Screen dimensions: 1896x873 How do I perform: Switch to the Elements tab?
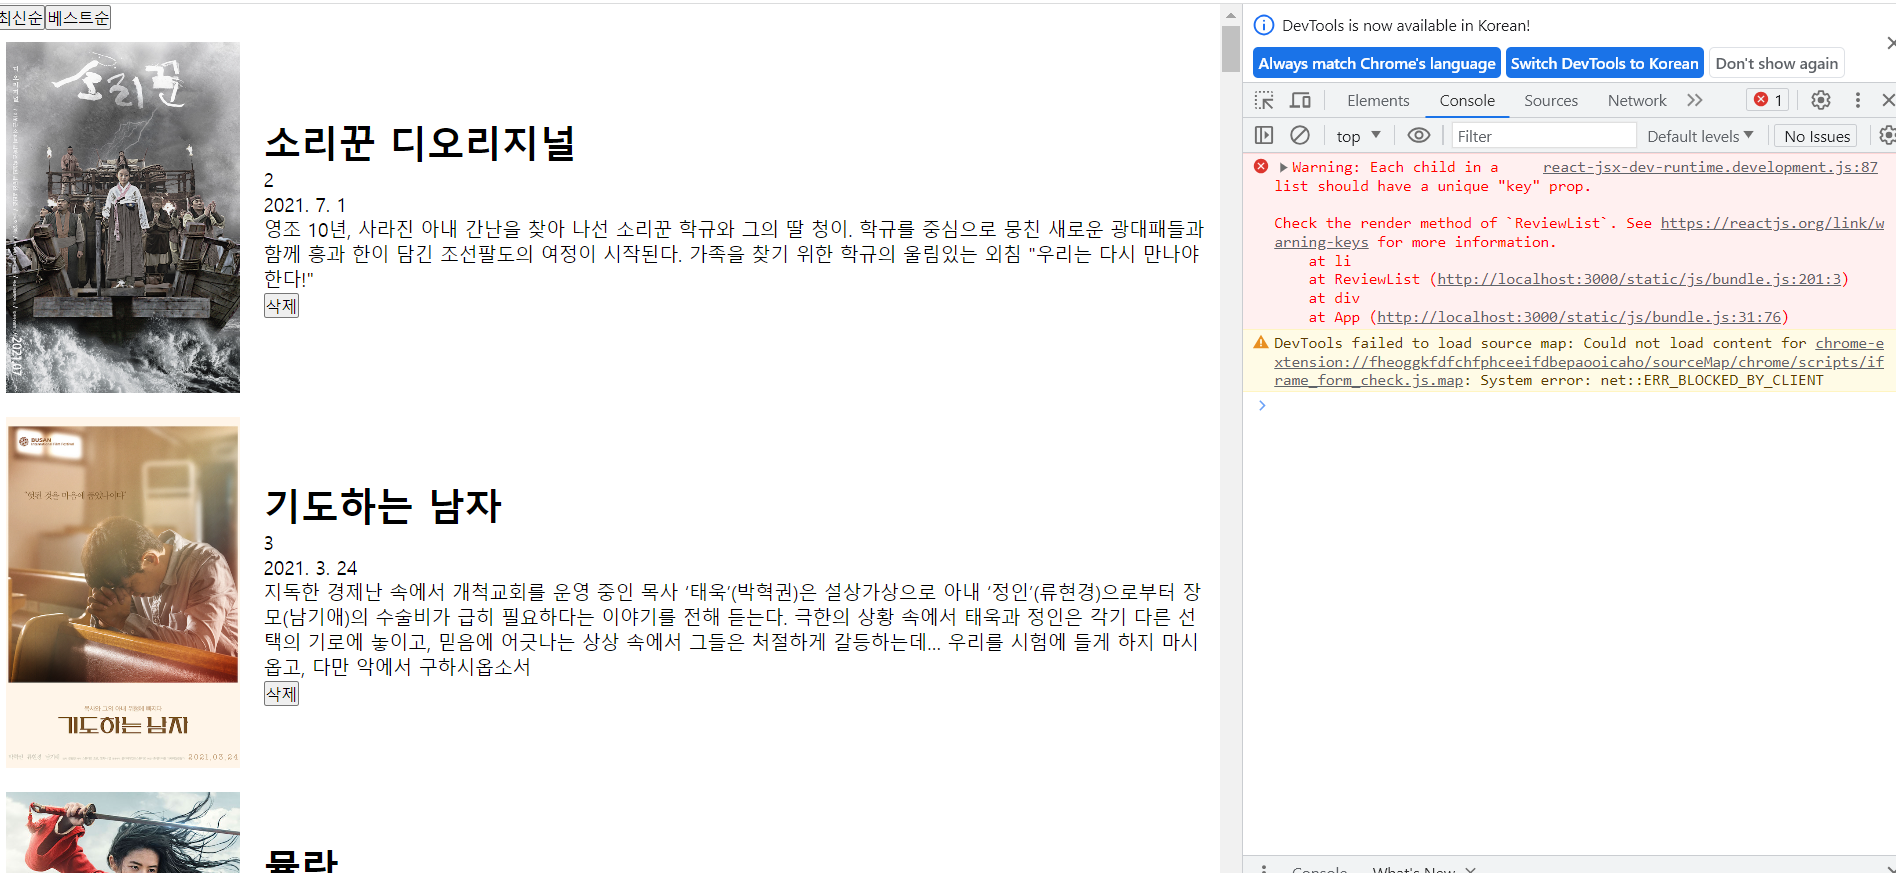1378,100
